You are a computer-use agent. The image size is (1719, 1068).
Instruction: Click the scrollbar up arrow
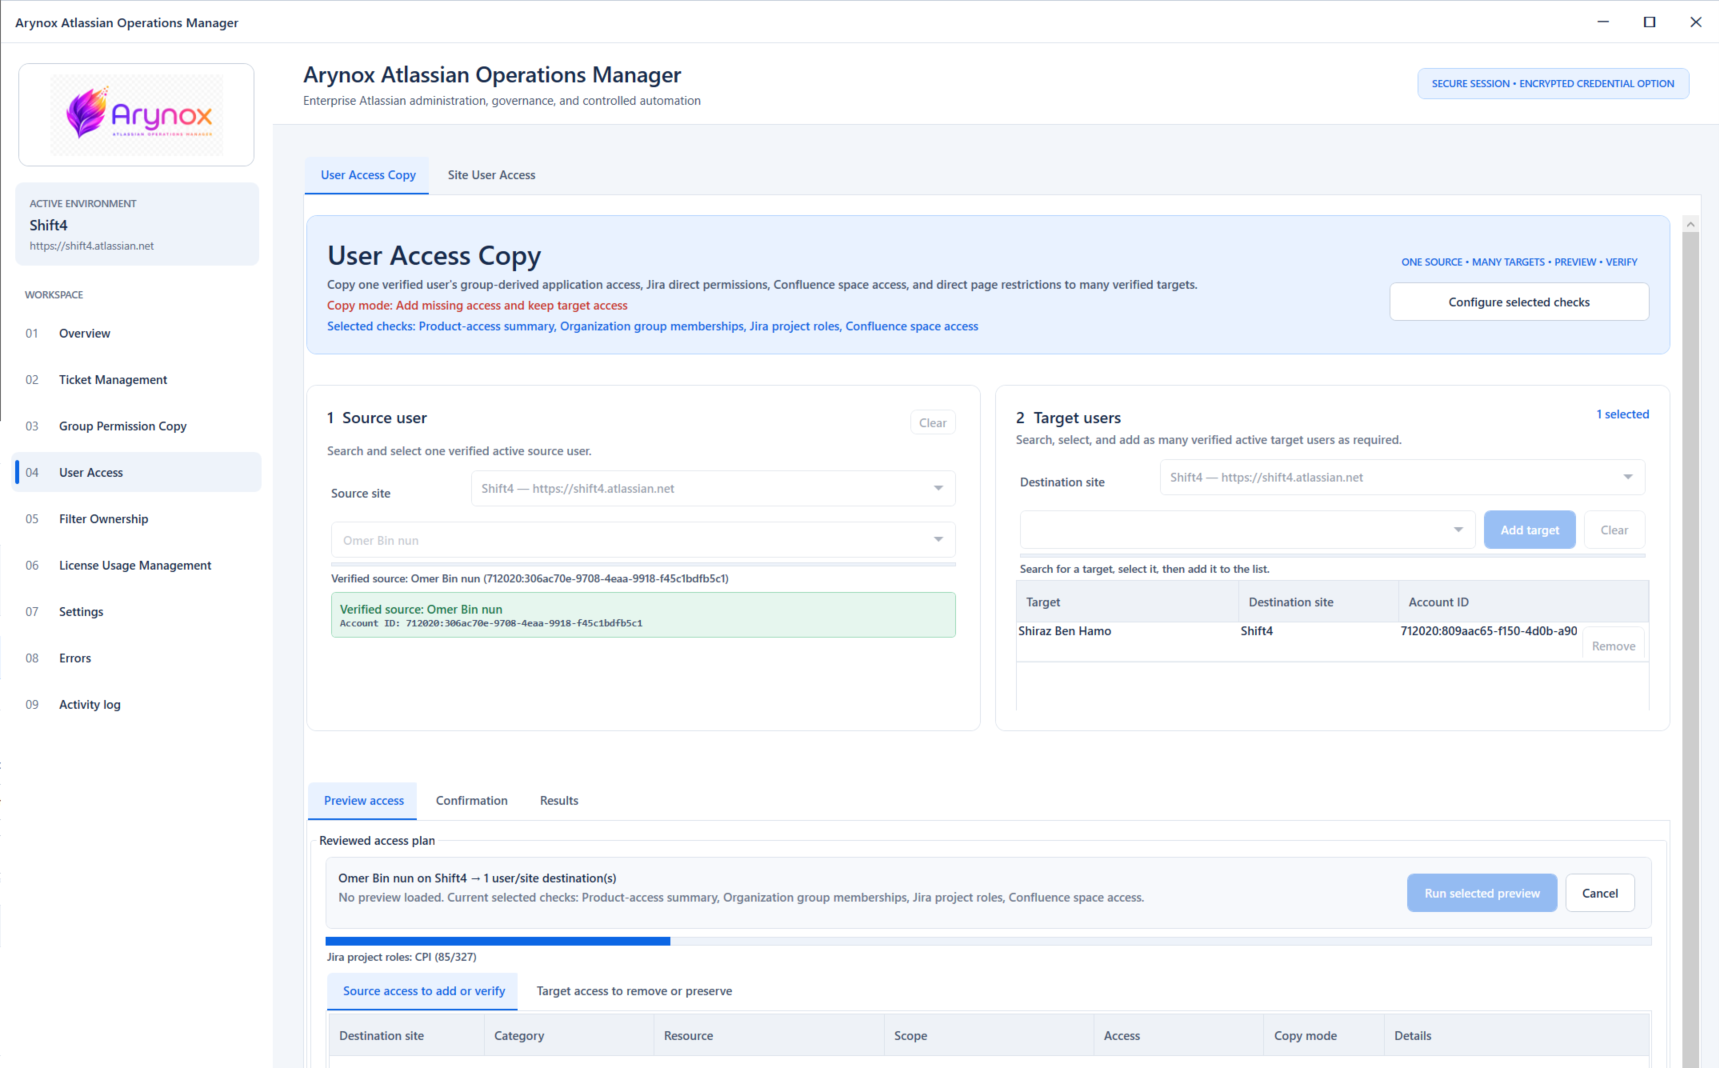point(1691,224)
